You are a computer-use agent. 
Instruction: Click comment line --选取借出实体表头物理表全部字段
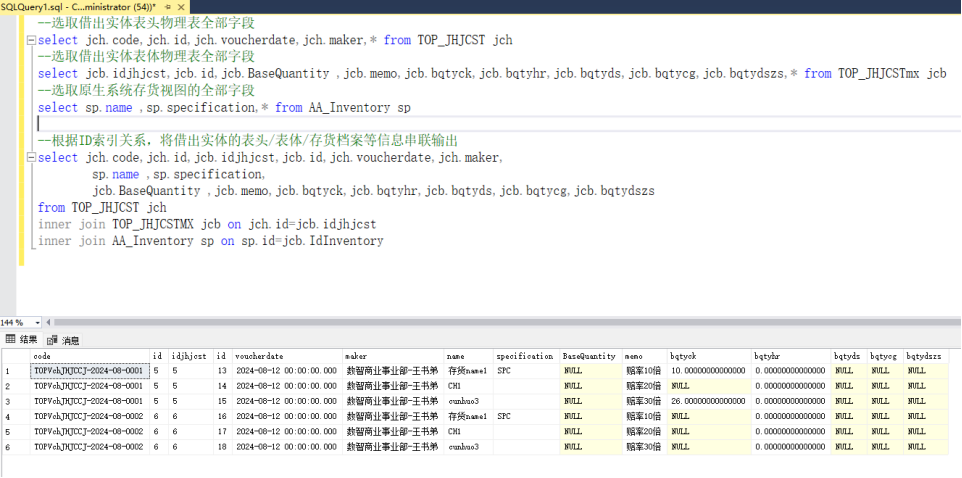146,23
